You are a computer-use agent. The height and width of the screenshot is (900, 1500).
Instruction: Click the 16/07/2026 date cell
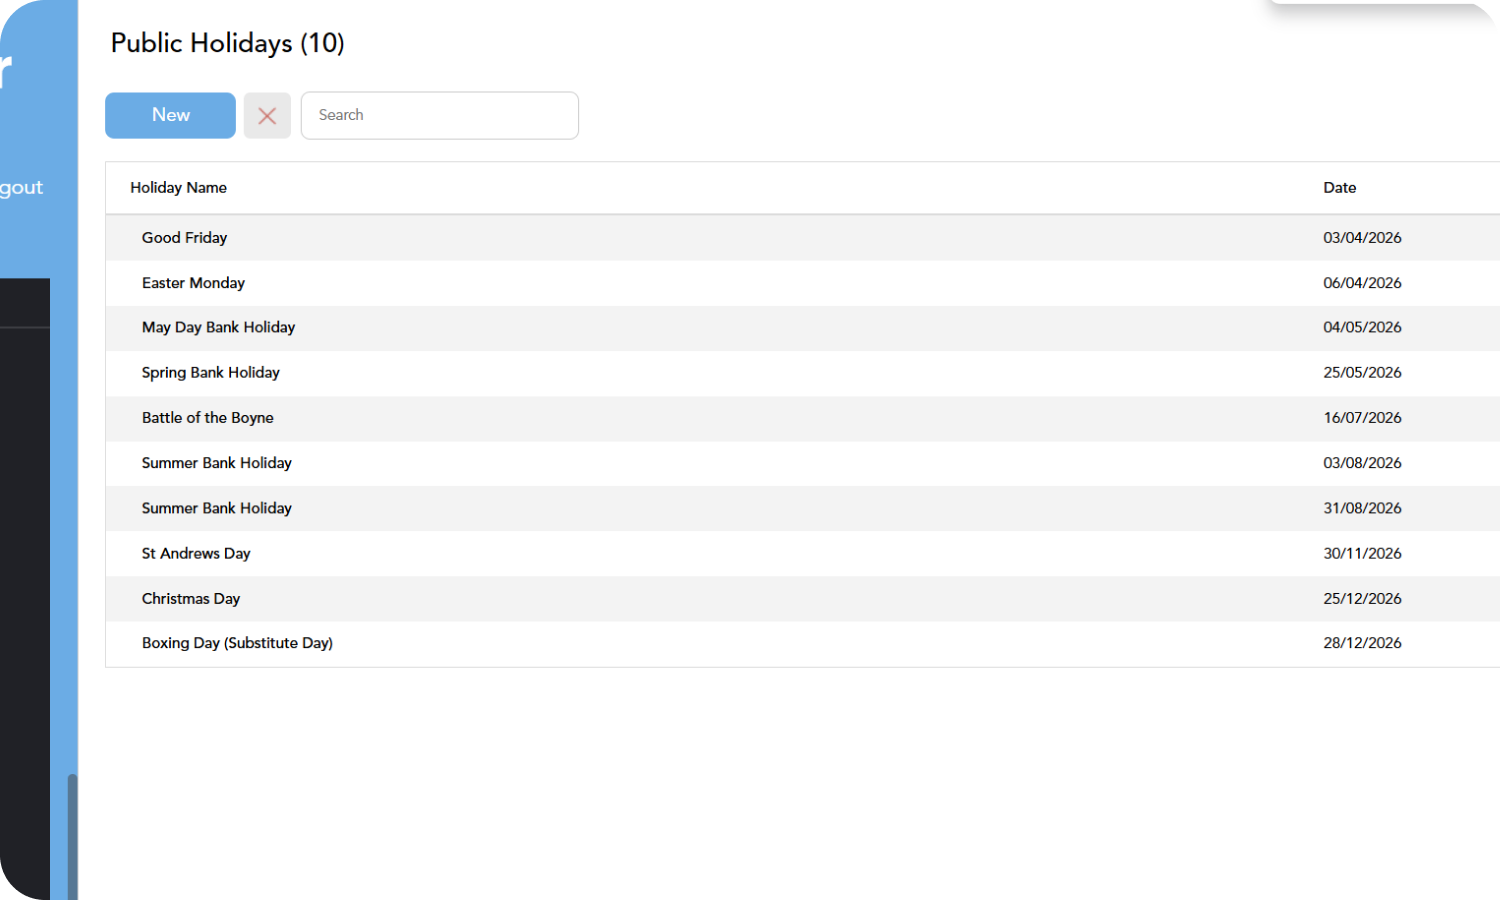[x=1362, y=418]
